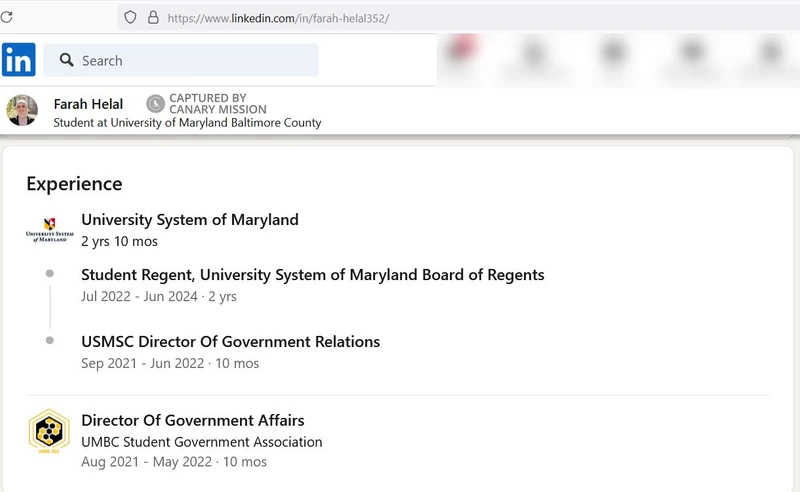Click Student at University of Maryland headline
Screen dimensions: 800x492
tap(187, 123)
